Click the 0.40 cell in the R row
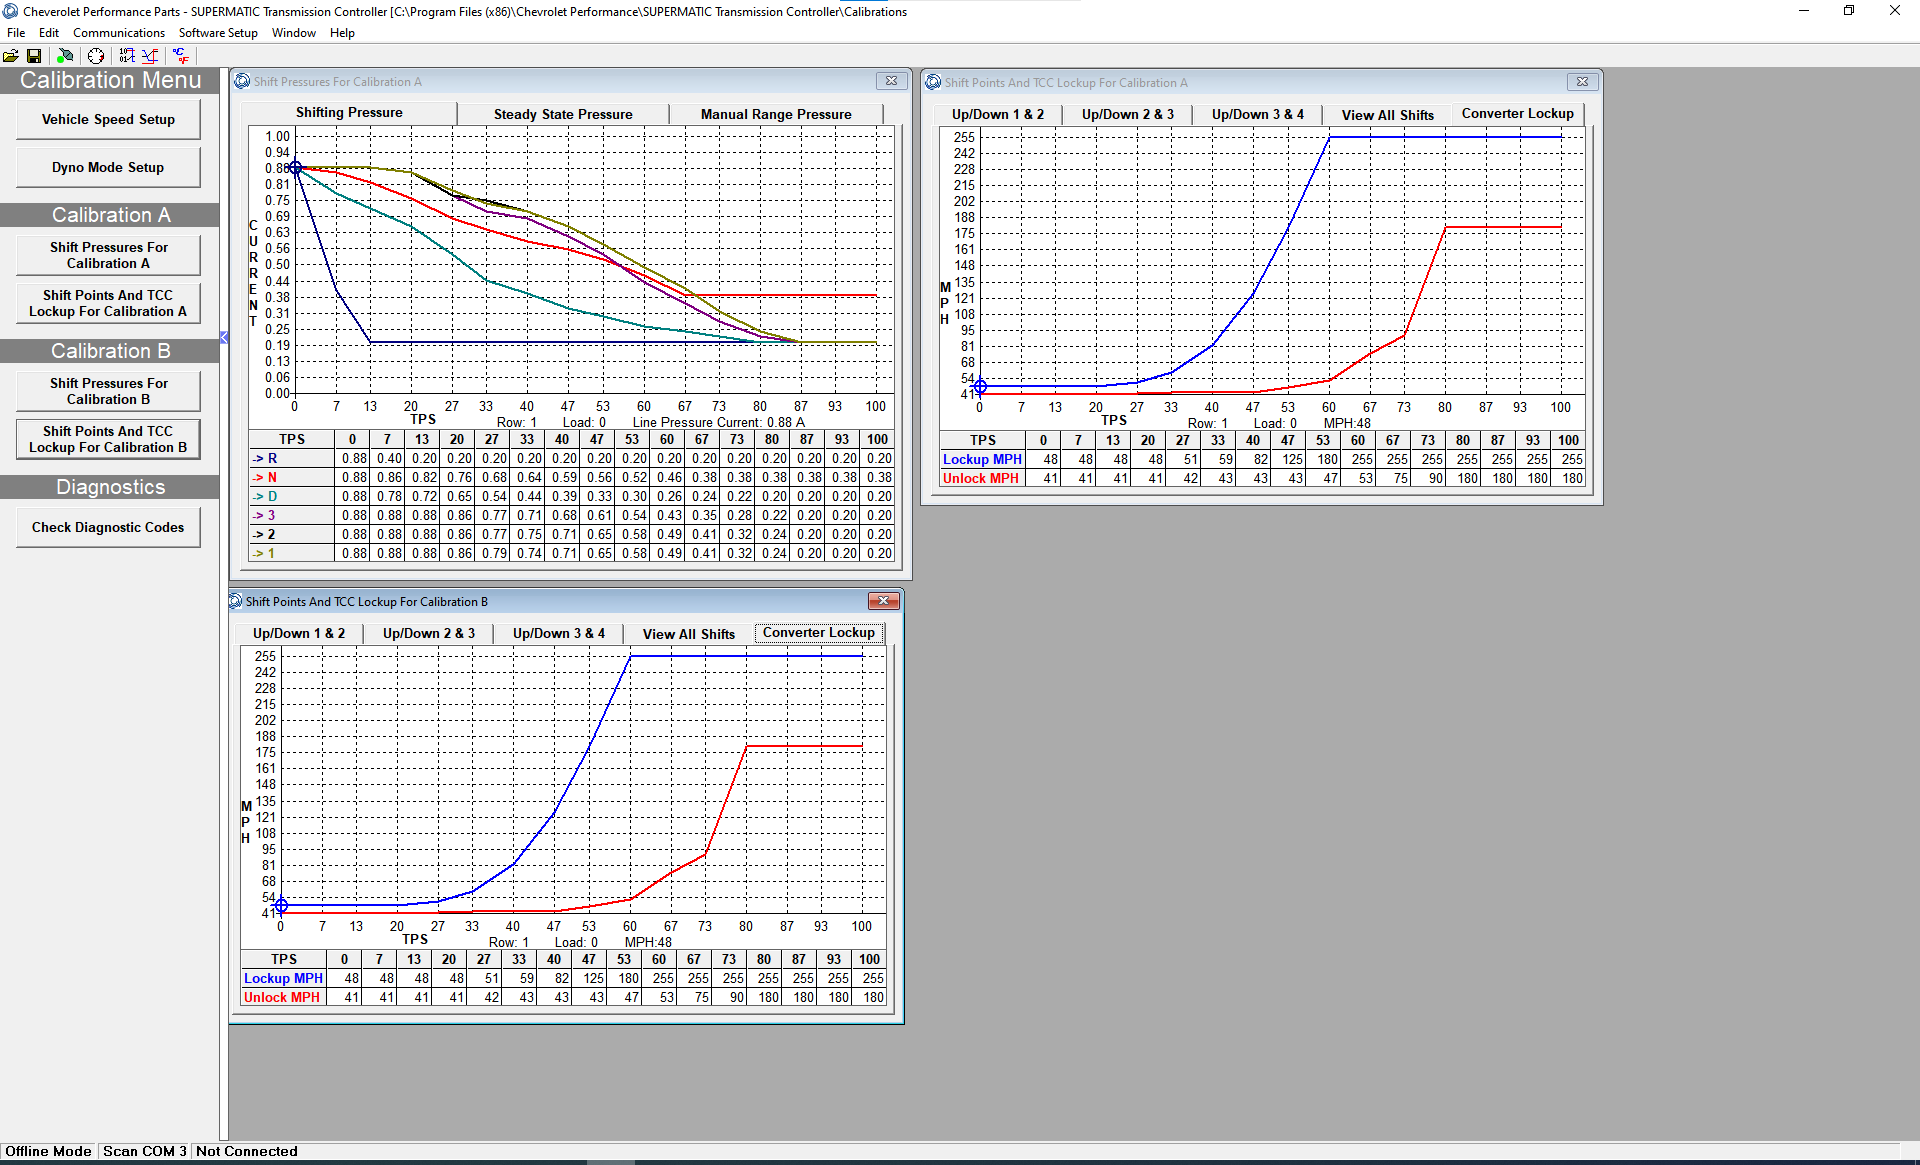The height and width of the screenshot is (1165, 1920). coord(388,458)
